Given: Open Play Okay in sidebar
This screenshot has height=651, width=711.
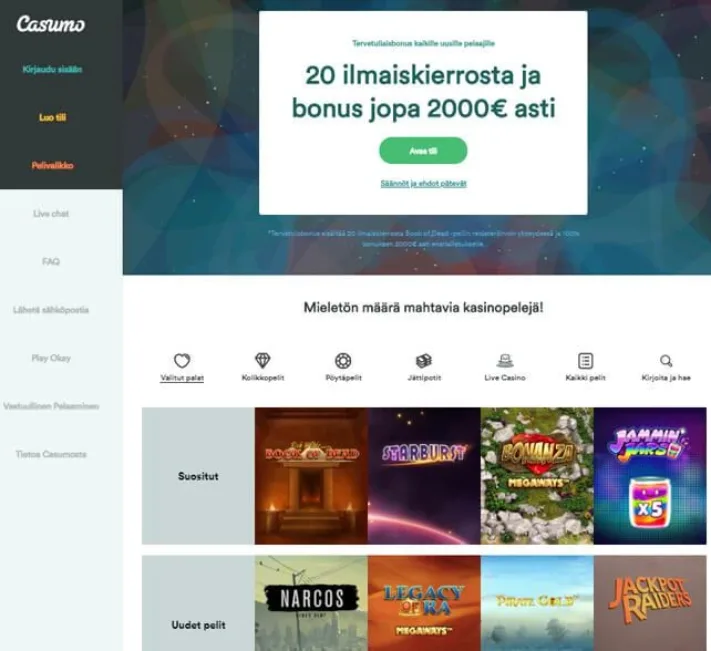Looking at the screenshot, I should [51, 358].
